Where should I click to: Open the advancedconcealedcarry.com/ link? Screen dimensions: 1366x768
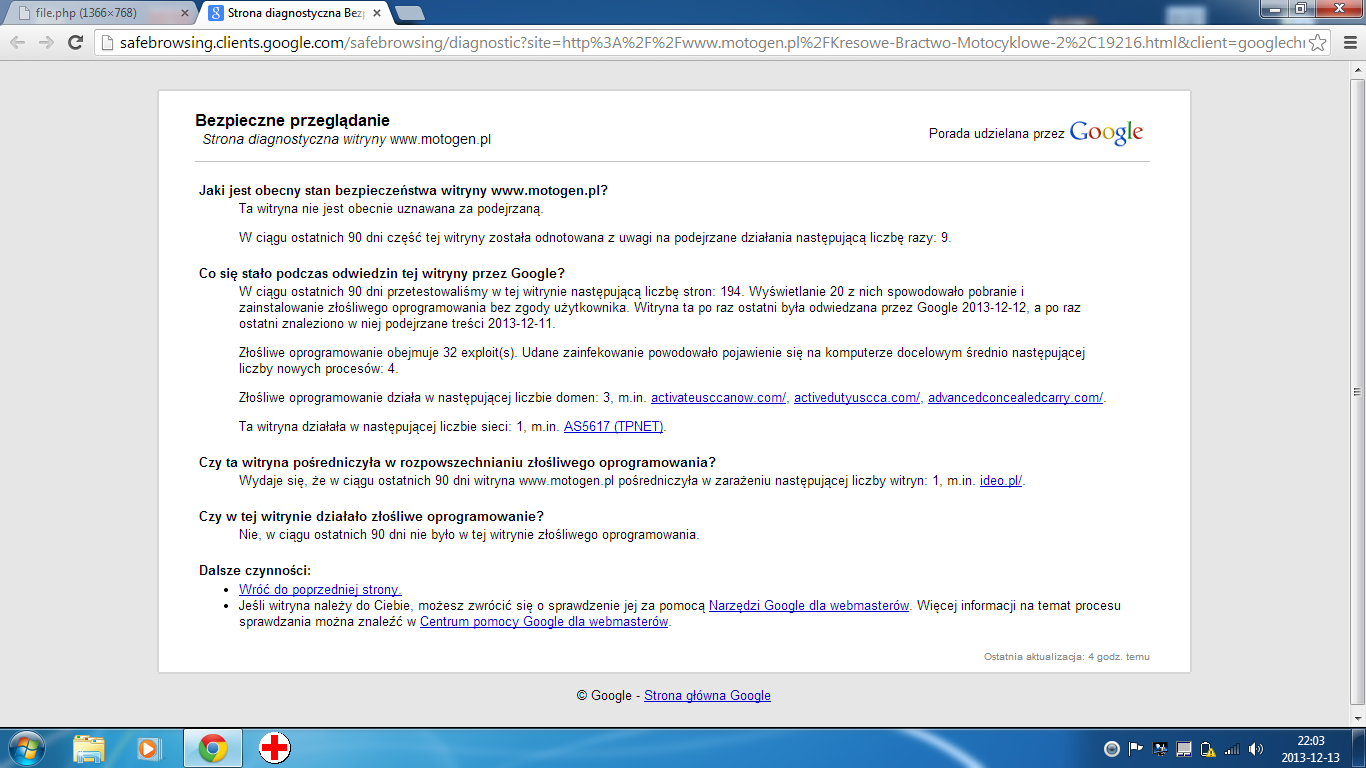pos(1015,398)
